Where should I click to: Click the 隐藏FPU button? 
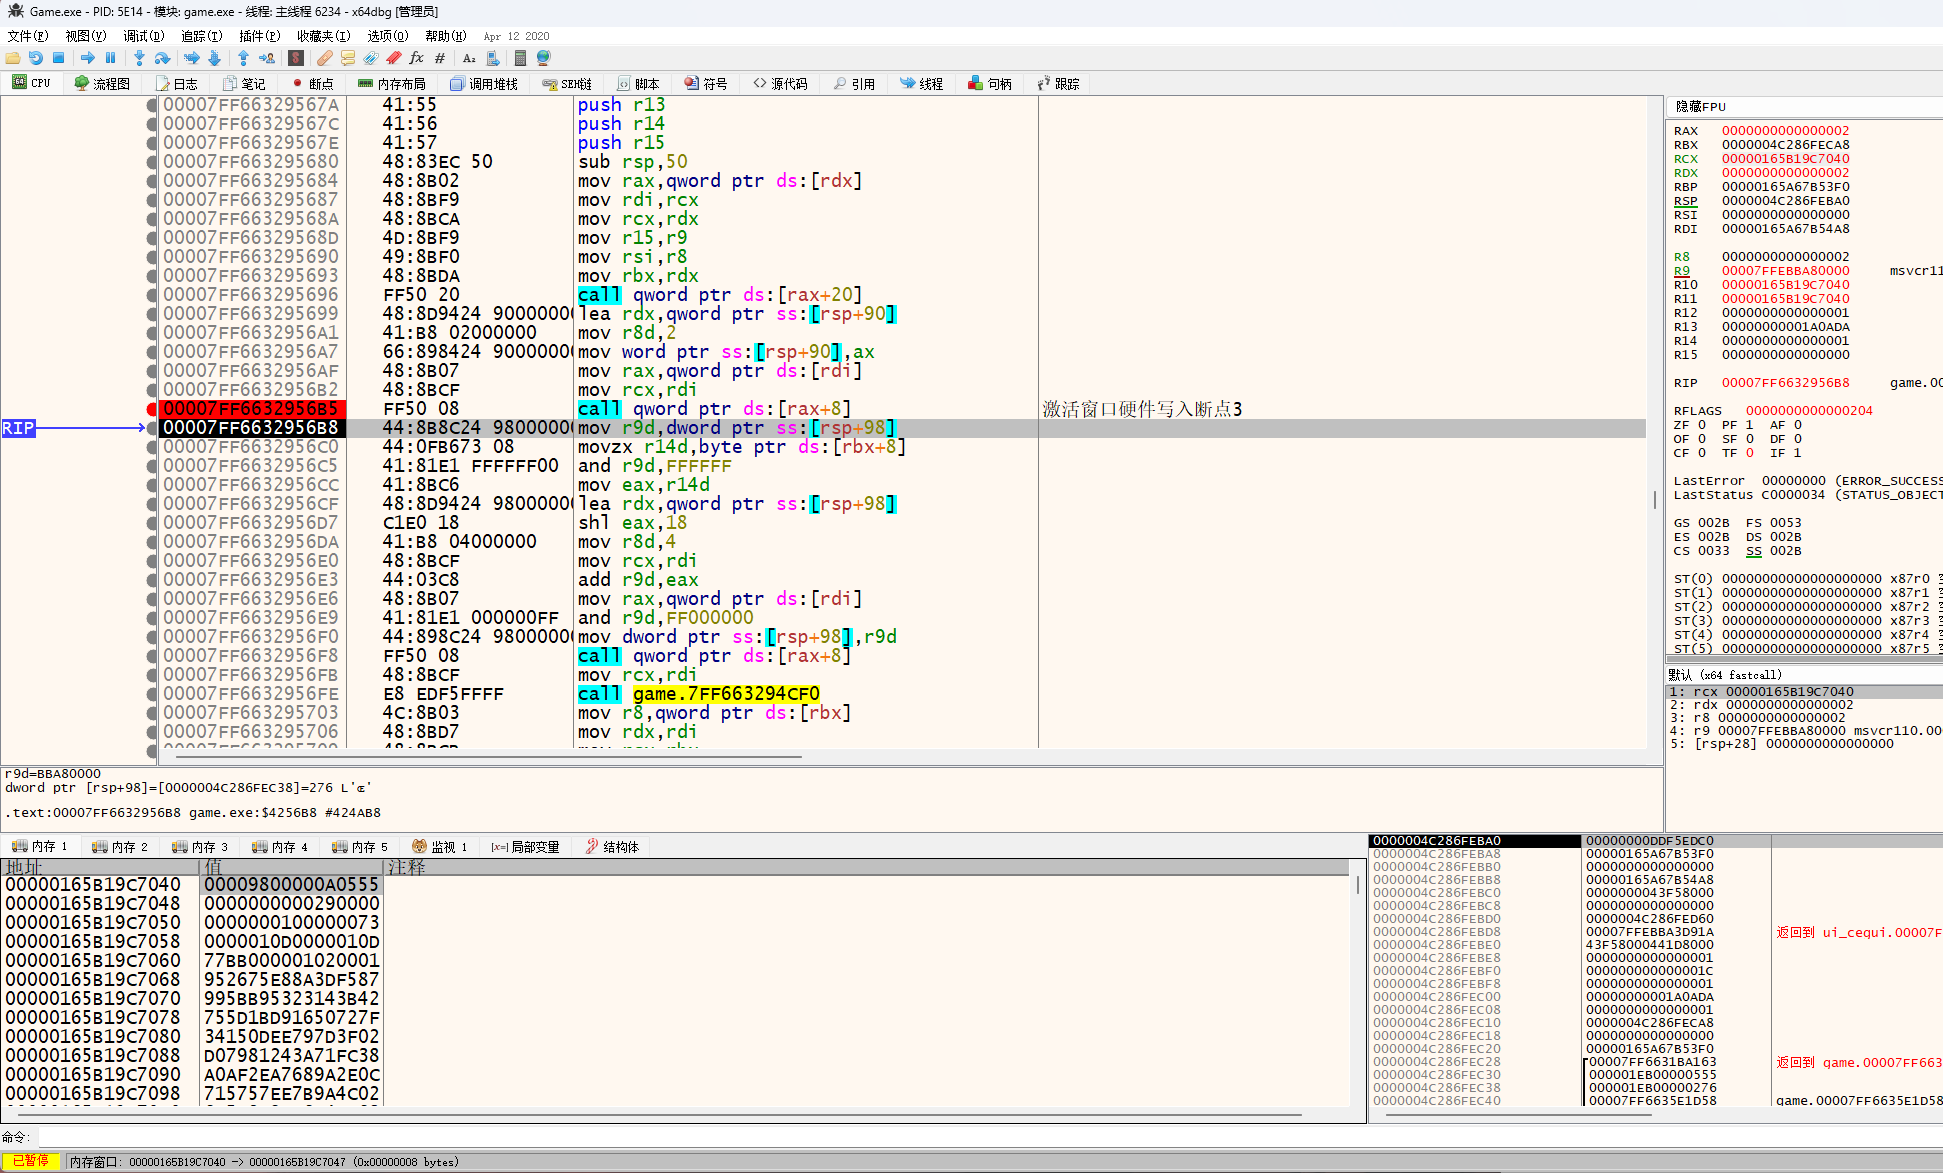(1701, 107)
